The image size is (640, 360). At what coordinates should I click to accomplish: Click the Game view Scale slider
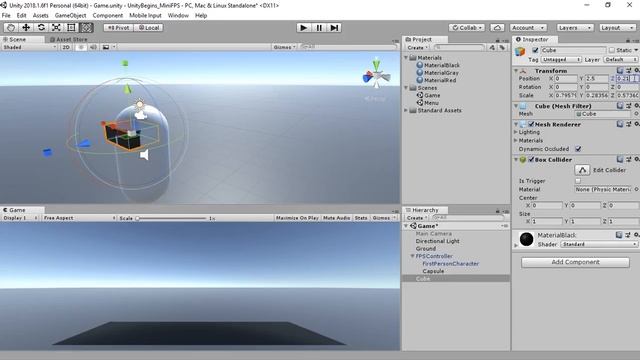[x=172, y=218]
